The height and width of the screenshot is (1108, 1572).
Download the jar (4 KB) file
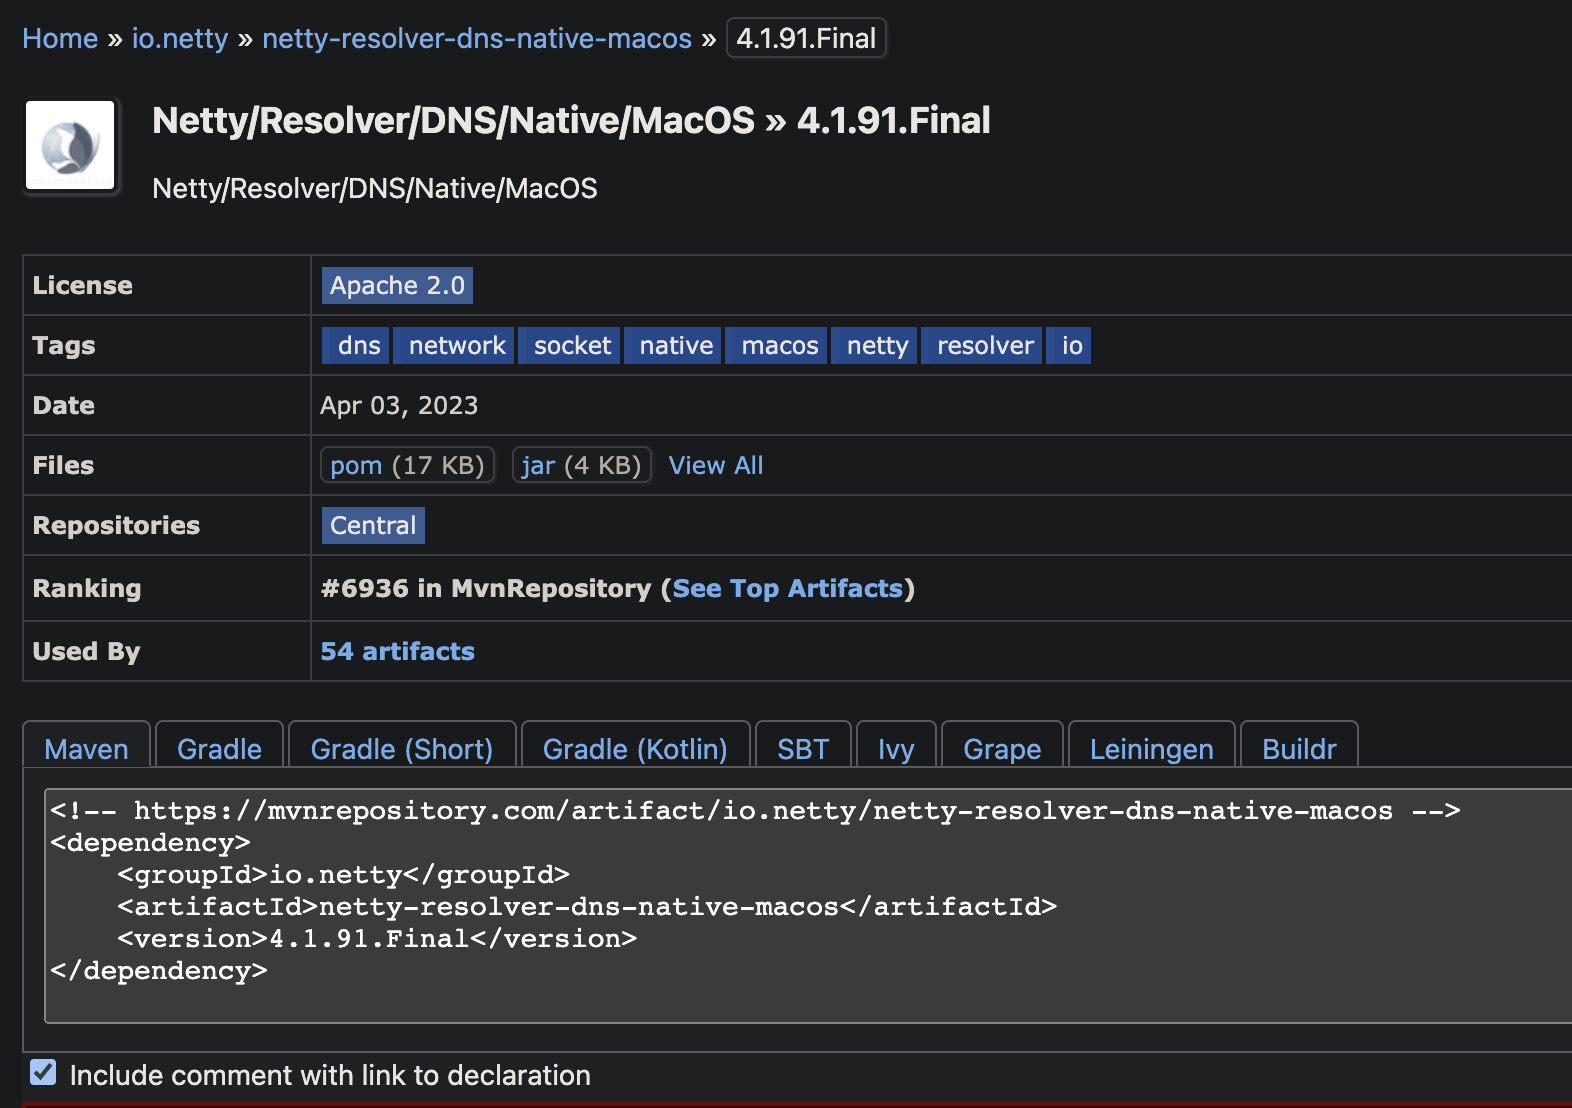(581, 465)
